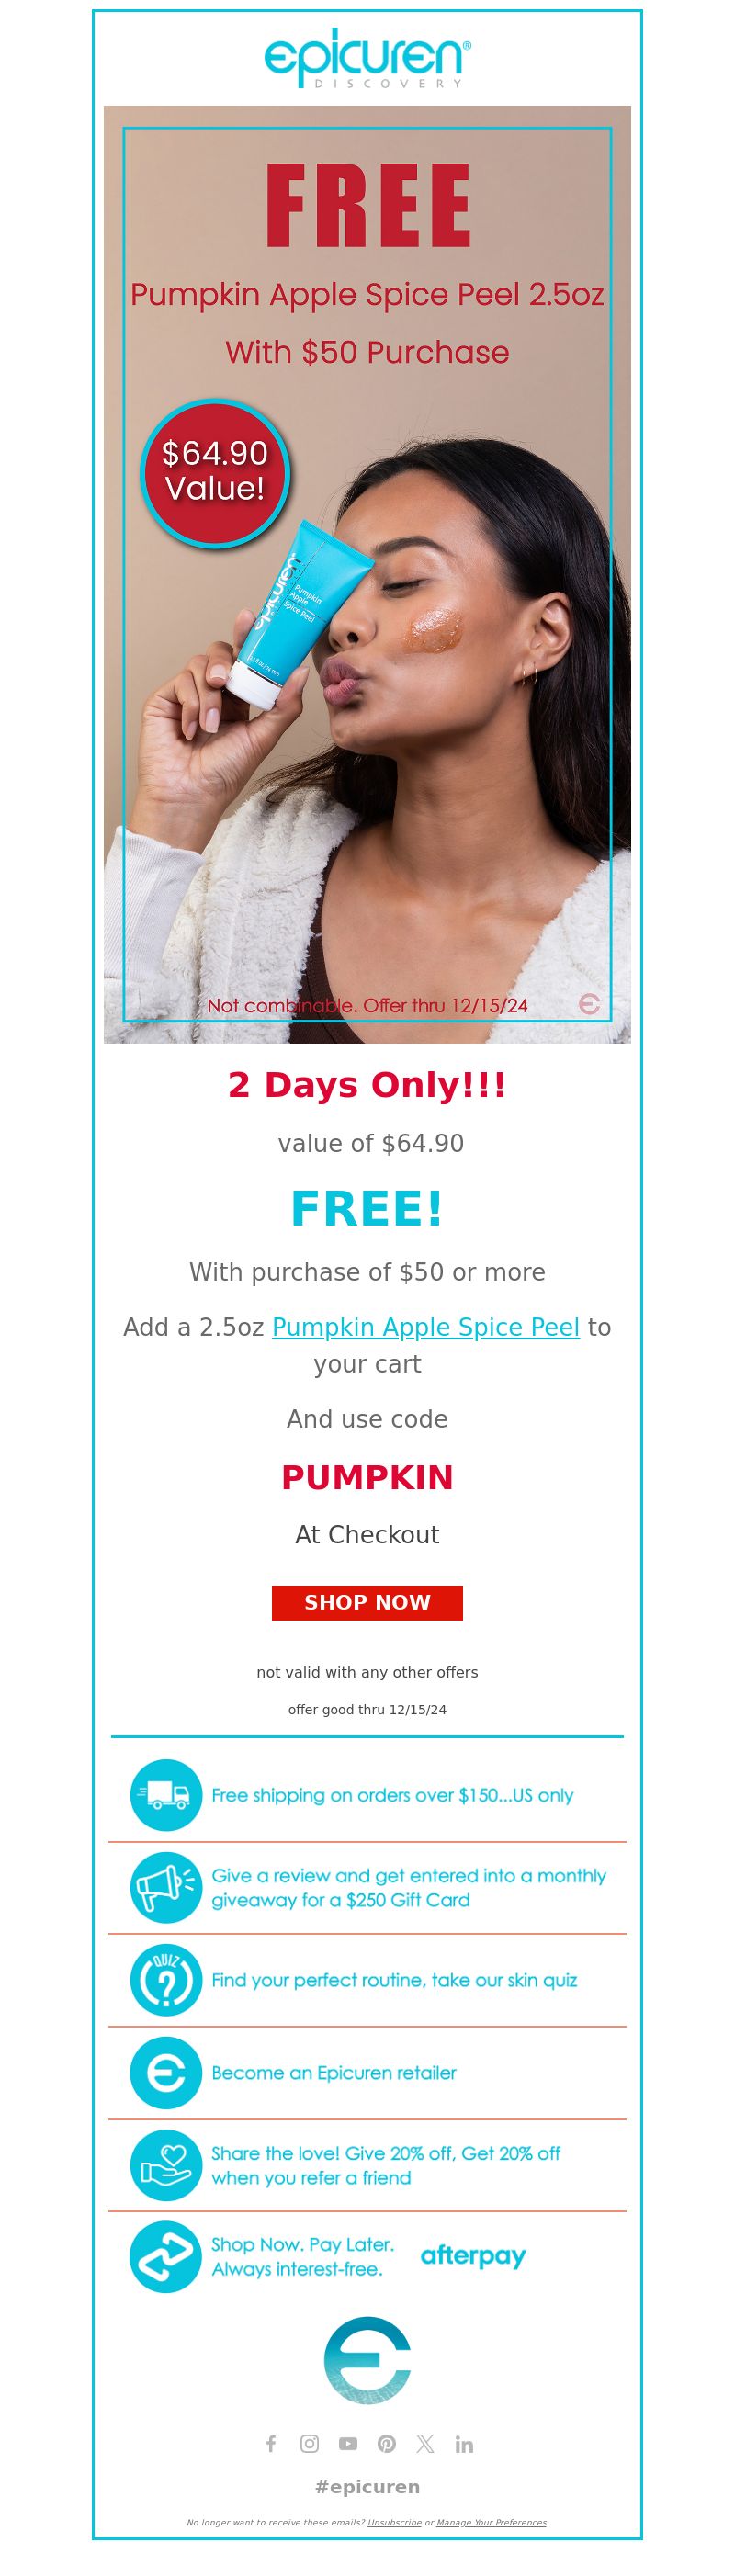Click the afterpay wordmark logo

pyautogui.click(x=473, y=2256)
